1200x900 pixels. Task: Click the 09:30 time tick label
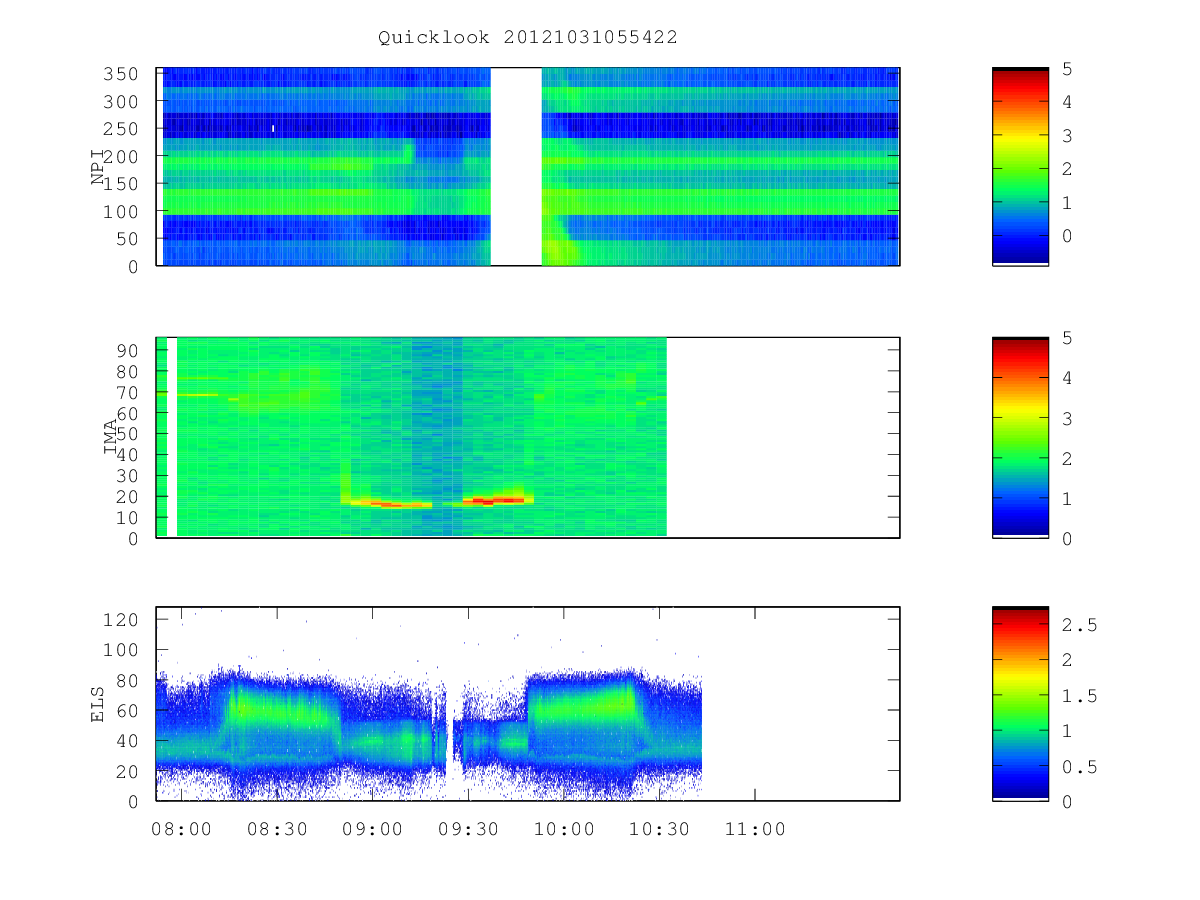pyautogui.click(x=467, y=829)
